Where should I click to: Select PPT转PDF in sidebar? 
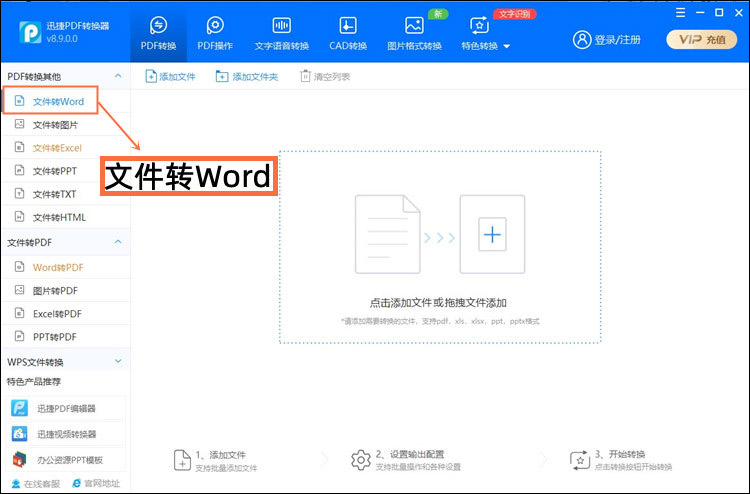66,337
